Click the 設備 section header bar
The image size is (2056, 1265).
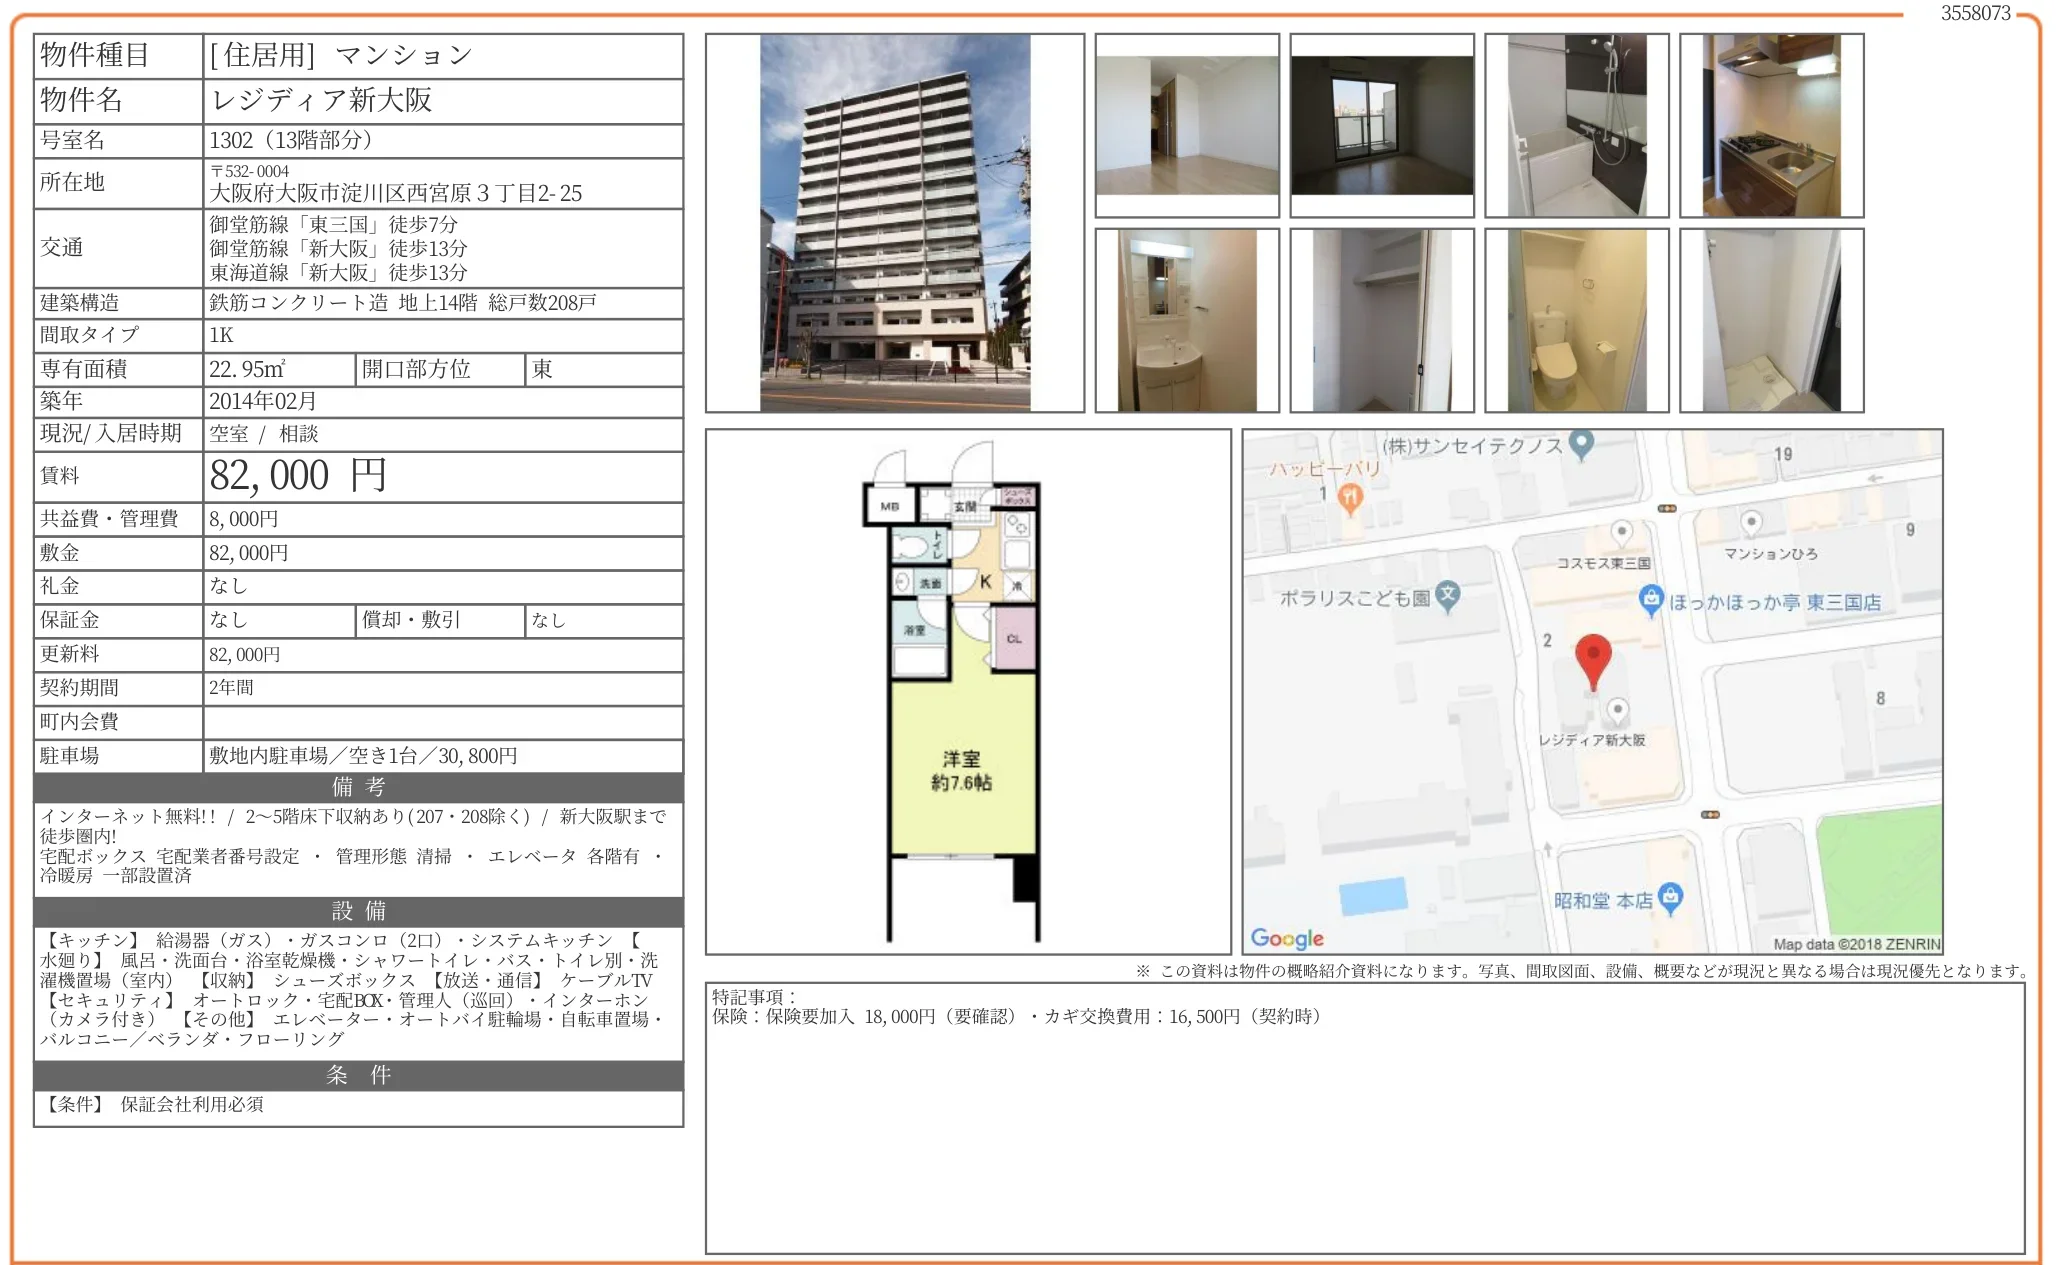(358, 911)
